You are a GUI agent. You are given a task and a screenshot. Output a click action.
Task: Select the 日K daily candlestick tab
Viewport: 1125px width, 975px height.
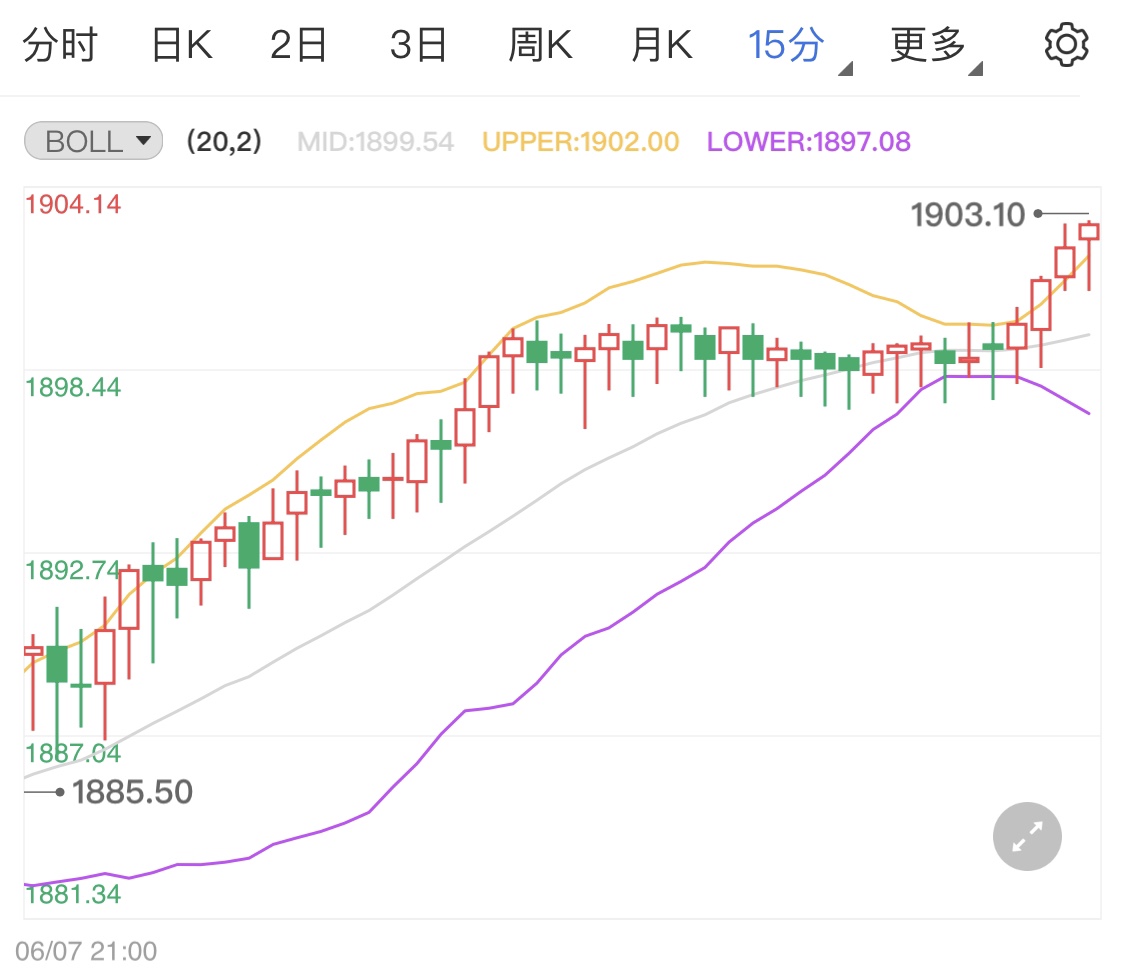(x=182, y=44)
